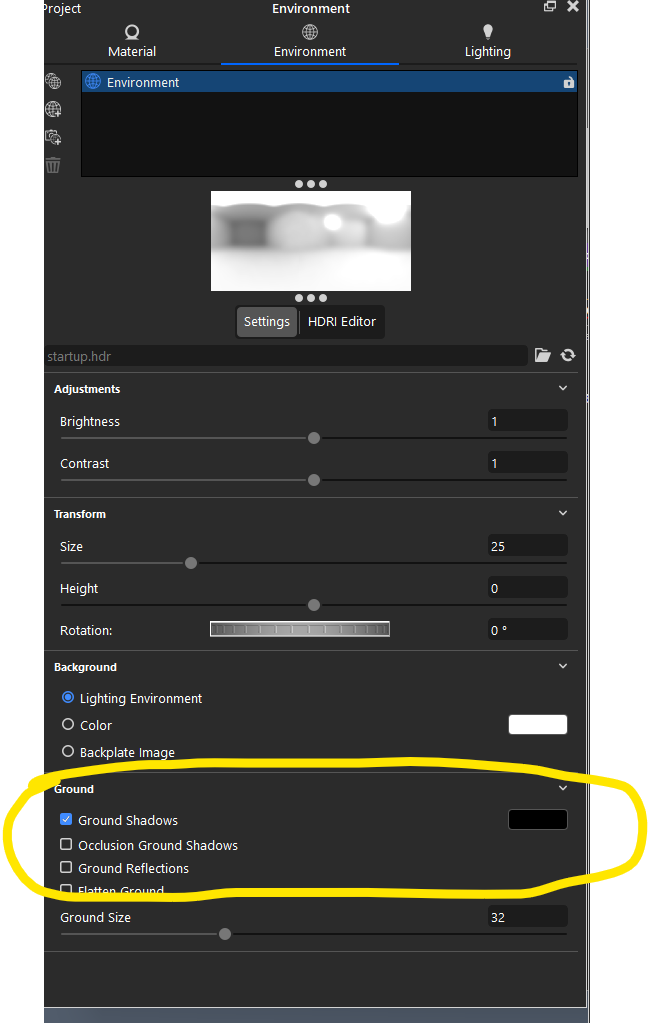
Task: Close the Project panel
Action: click(x=573, y=7)
